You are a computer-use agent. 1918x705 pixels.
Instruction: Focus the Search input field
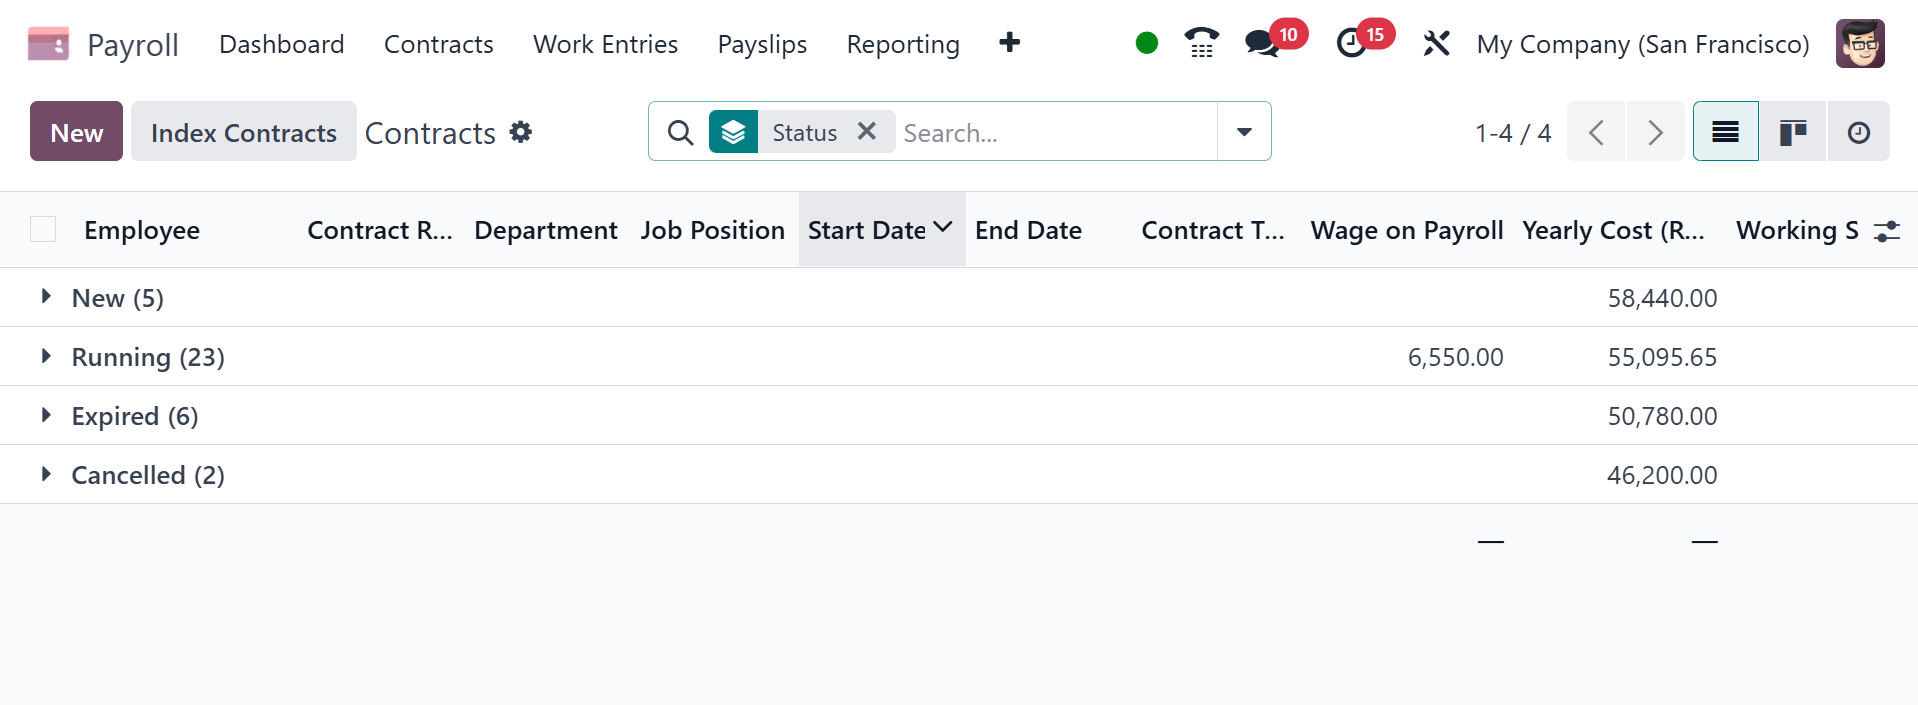coord(1054,132)
